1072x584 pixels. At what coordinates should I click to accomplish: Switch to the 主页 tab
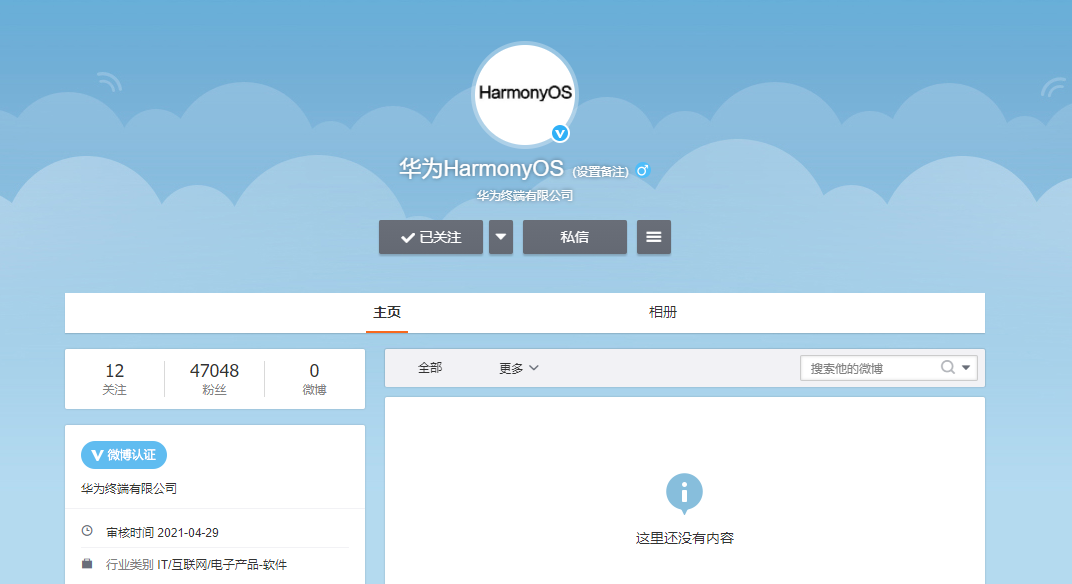387,312
